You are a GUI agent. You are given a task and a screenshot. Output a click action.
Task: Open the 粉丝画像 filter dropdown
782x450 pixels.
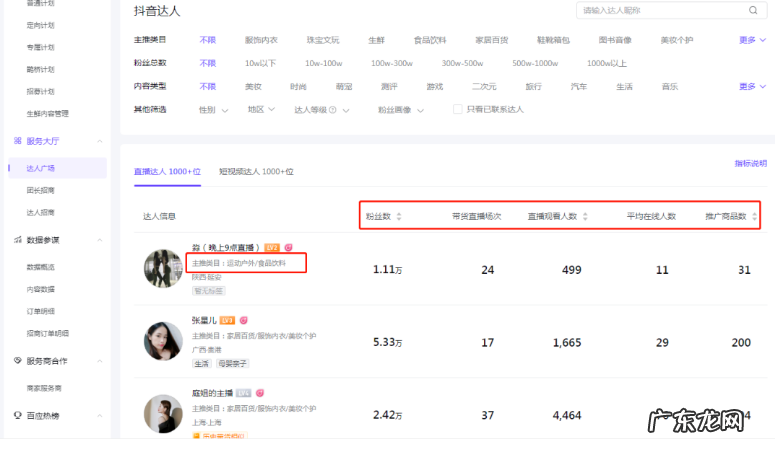(x=401, y=110)
